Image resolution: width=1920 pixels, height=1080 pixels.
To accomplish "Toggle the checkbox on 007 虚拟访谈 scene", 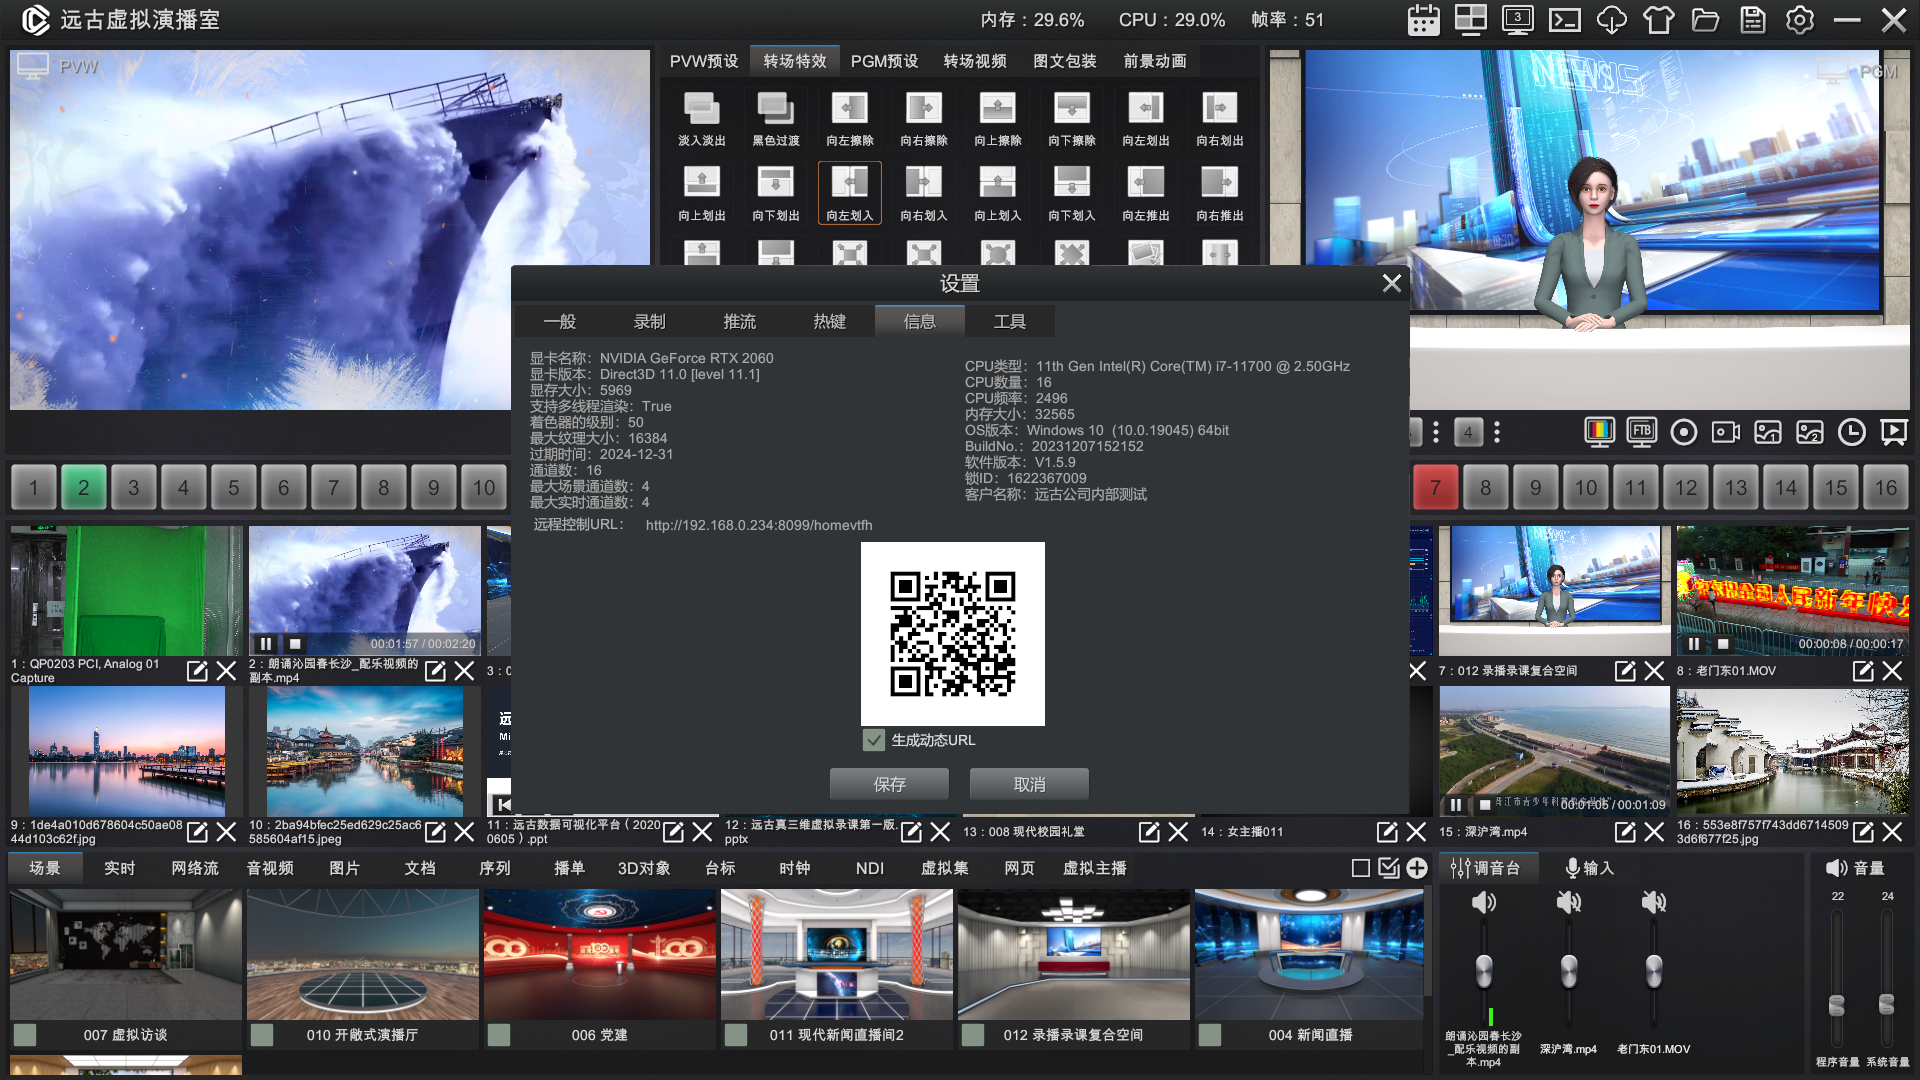I will coord(25,1035).
